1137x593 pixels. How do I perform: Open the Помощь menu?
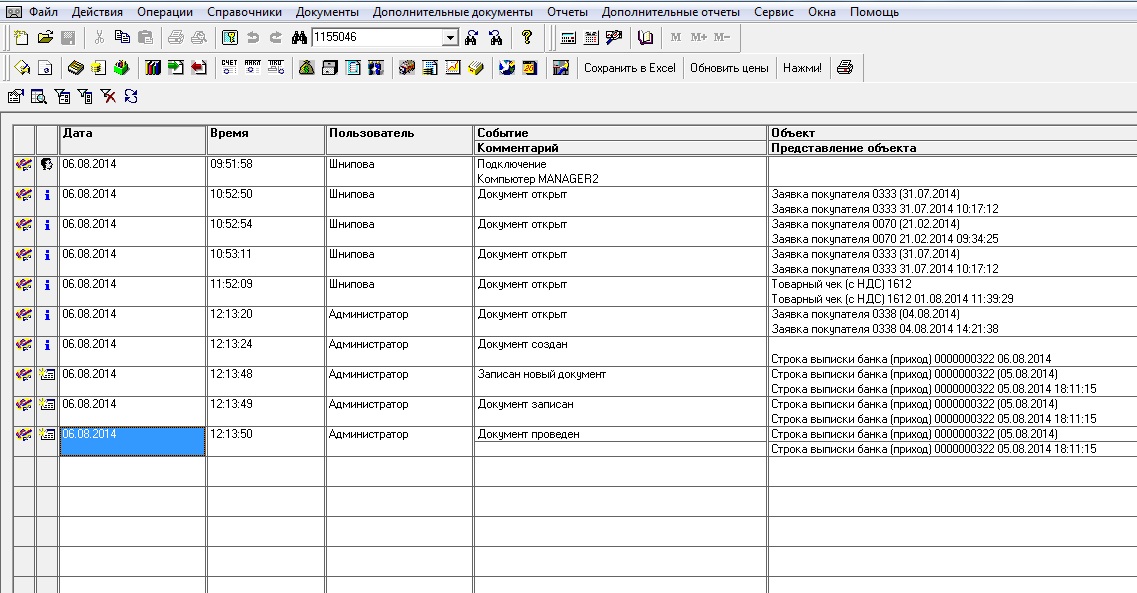pos(875,12)
